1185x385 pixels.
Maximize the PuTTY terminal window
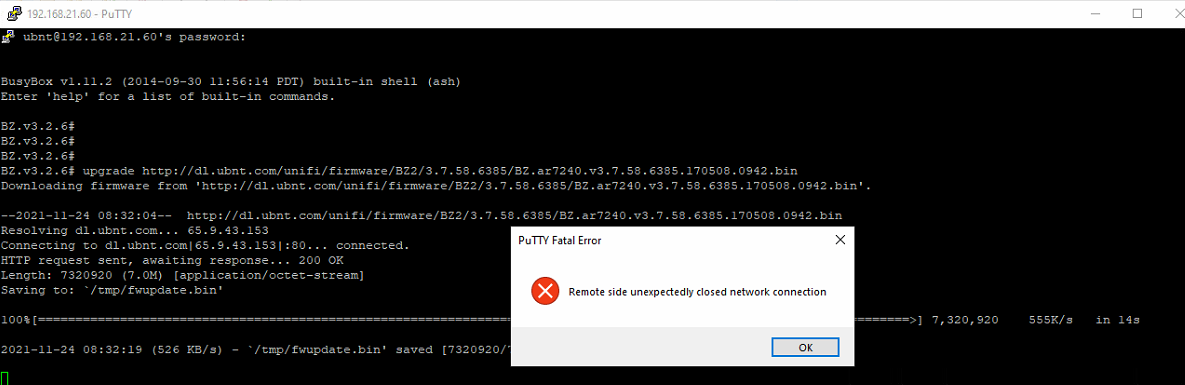tap(1137, 13)
